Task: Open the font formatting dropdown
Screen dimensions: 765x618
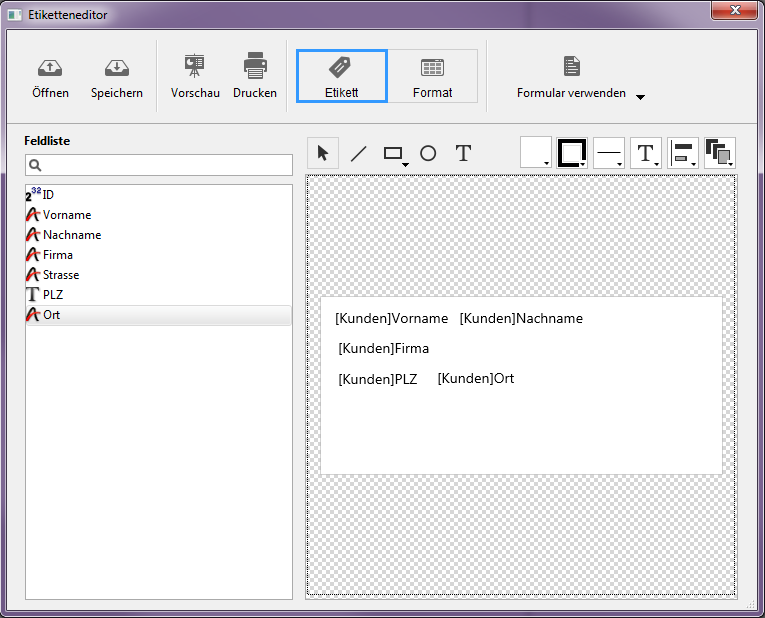Action: (x=646, y=153)
